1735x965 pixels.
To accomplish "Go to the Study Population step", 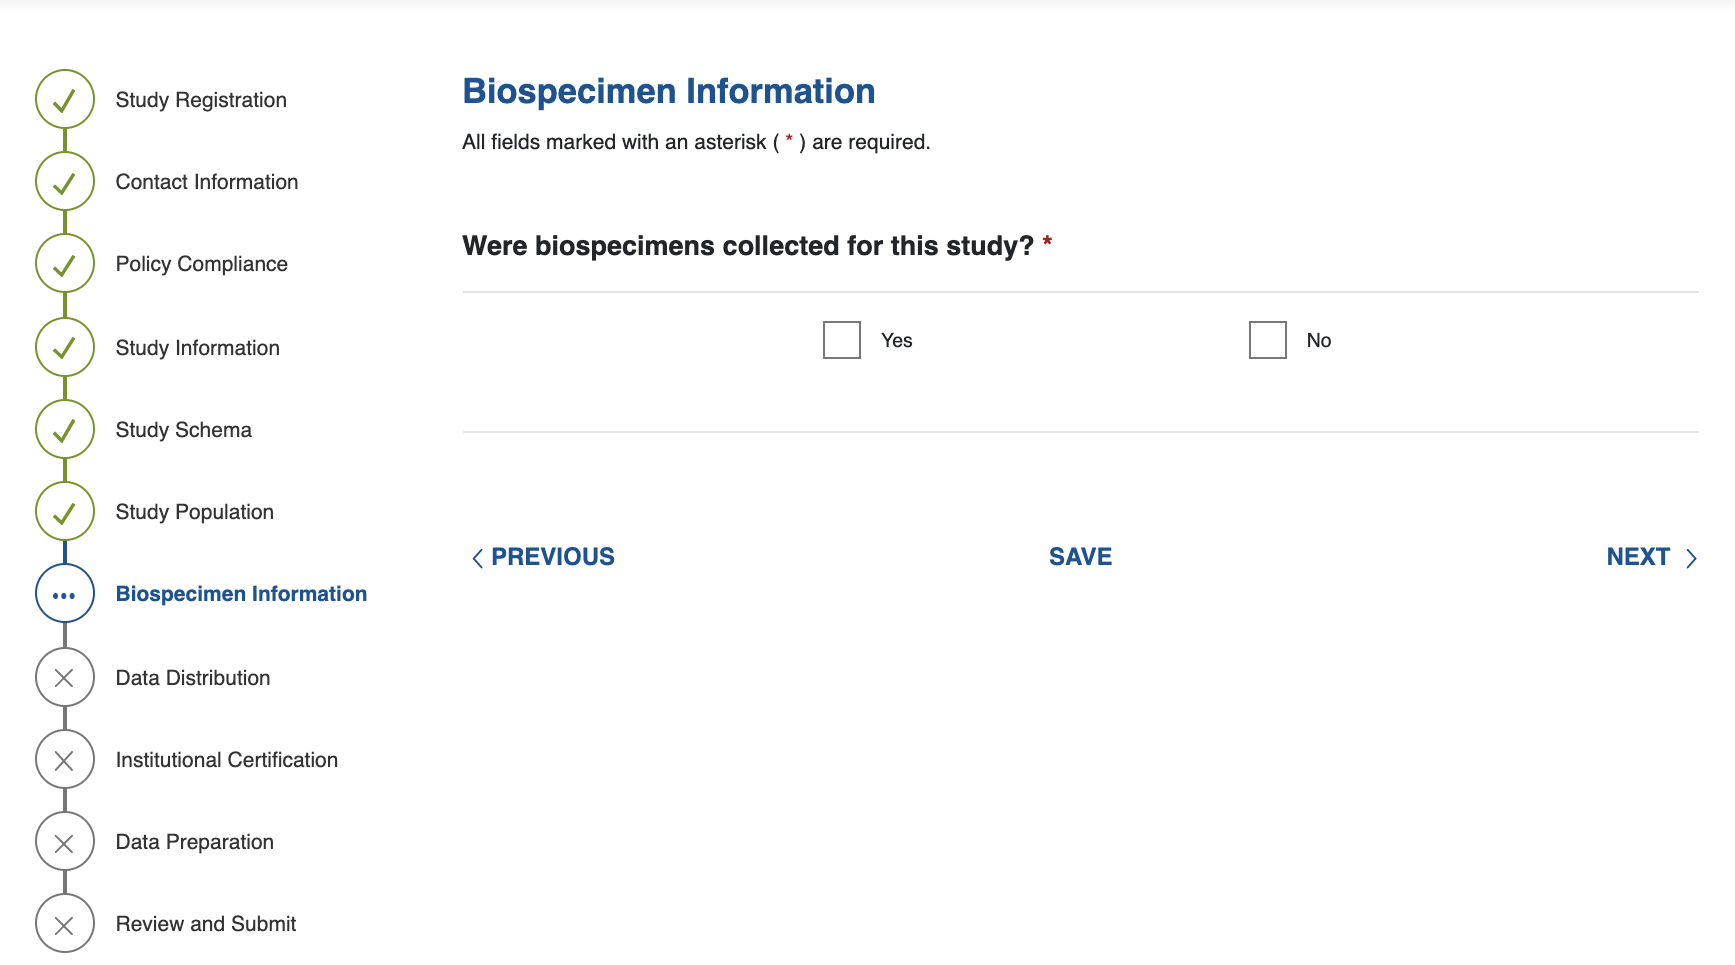I will 194,512.
